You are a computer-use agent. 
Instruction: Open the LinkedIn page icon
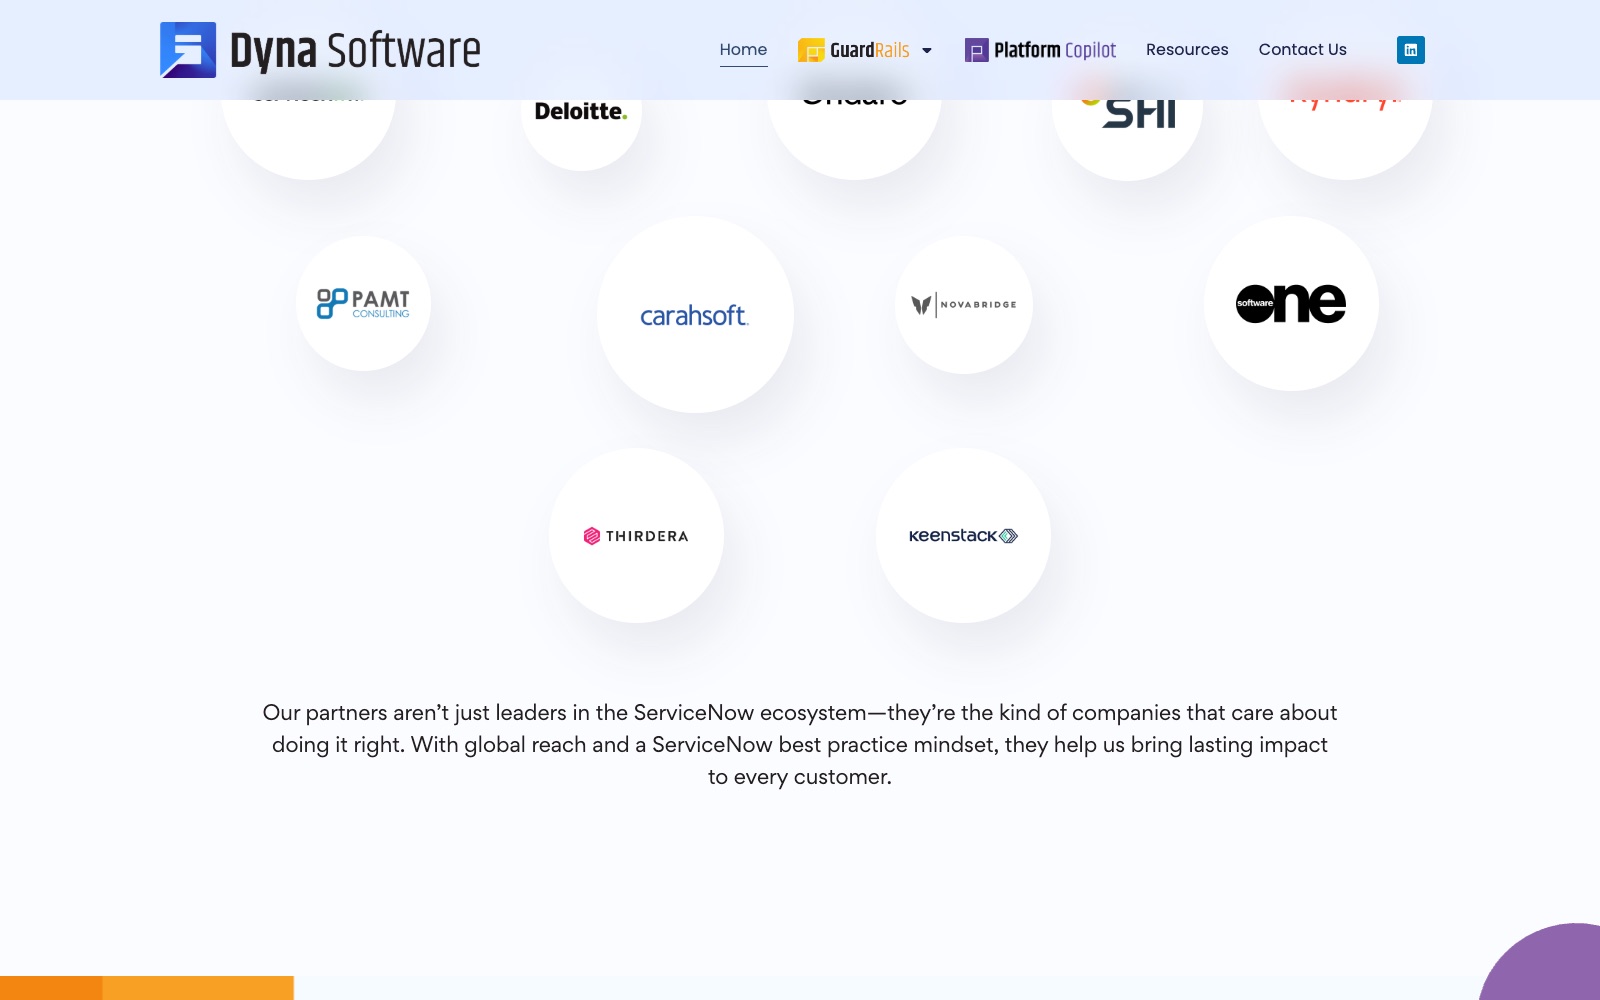click(x=1411, y=50)
